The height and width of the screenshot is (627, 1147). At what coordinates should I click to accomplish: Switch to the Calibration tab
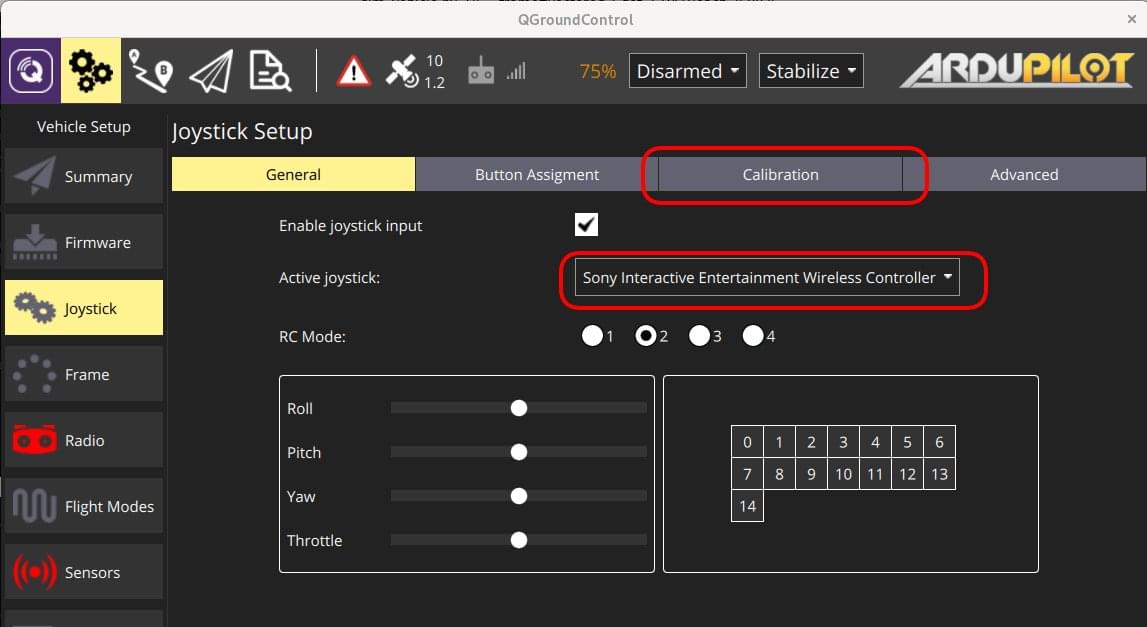780,175
